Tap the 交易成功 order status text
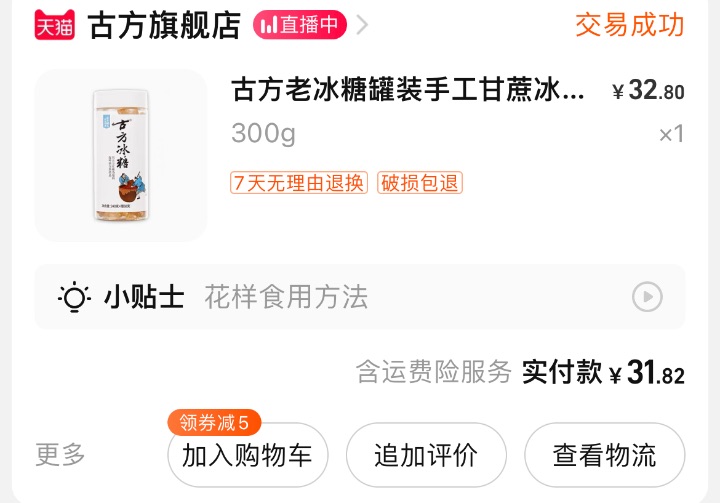 tap(630, 25)
